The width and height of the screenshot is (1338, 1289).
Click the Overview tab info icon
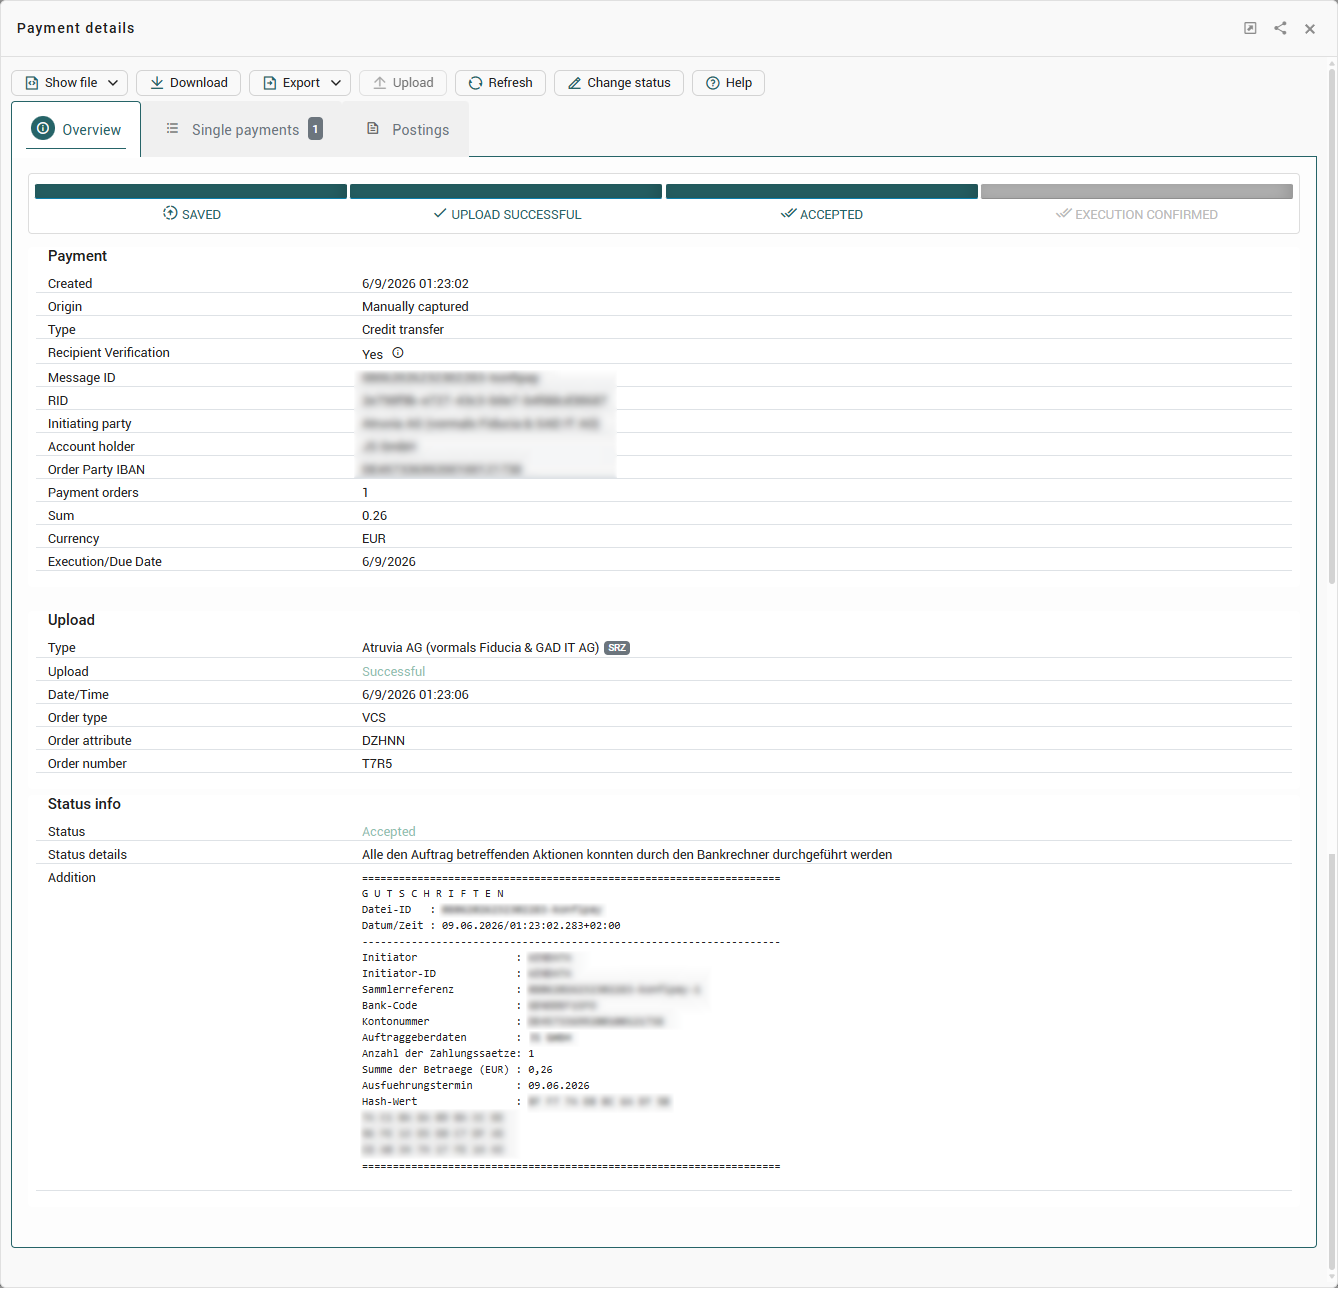(x=43, y=128)
